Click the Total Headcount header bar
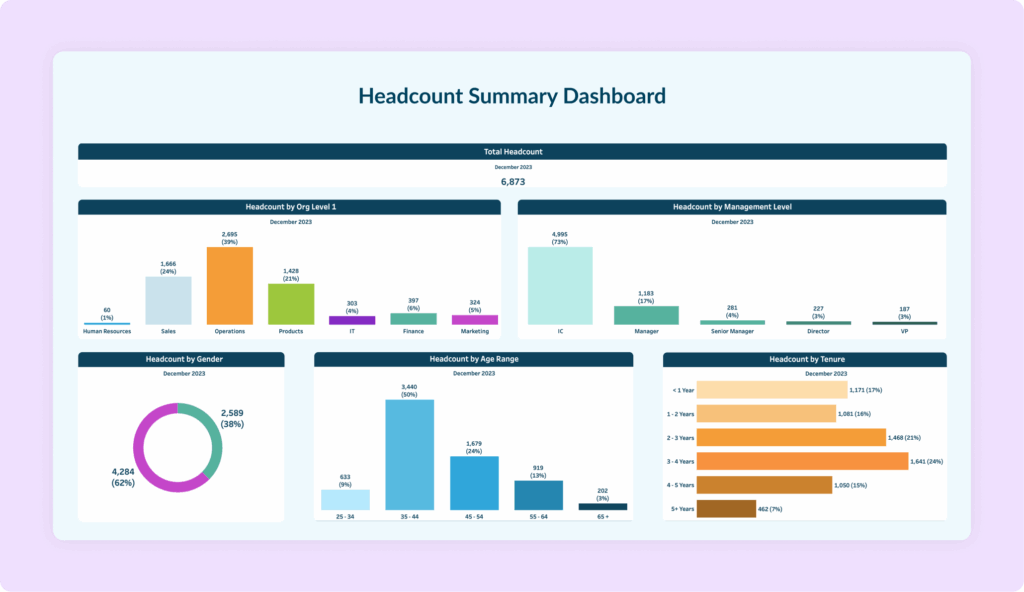Image resolution: width=1024 pixels, height=592 pixels. coord(512,152)
